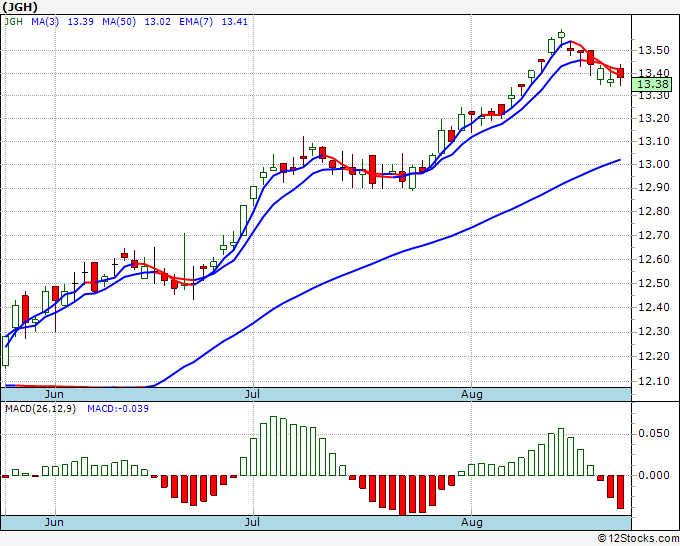The height and width of the screenshot is (546, 680).
Task: Click the MA(50) value 13.02
Action: pos(157,22)
